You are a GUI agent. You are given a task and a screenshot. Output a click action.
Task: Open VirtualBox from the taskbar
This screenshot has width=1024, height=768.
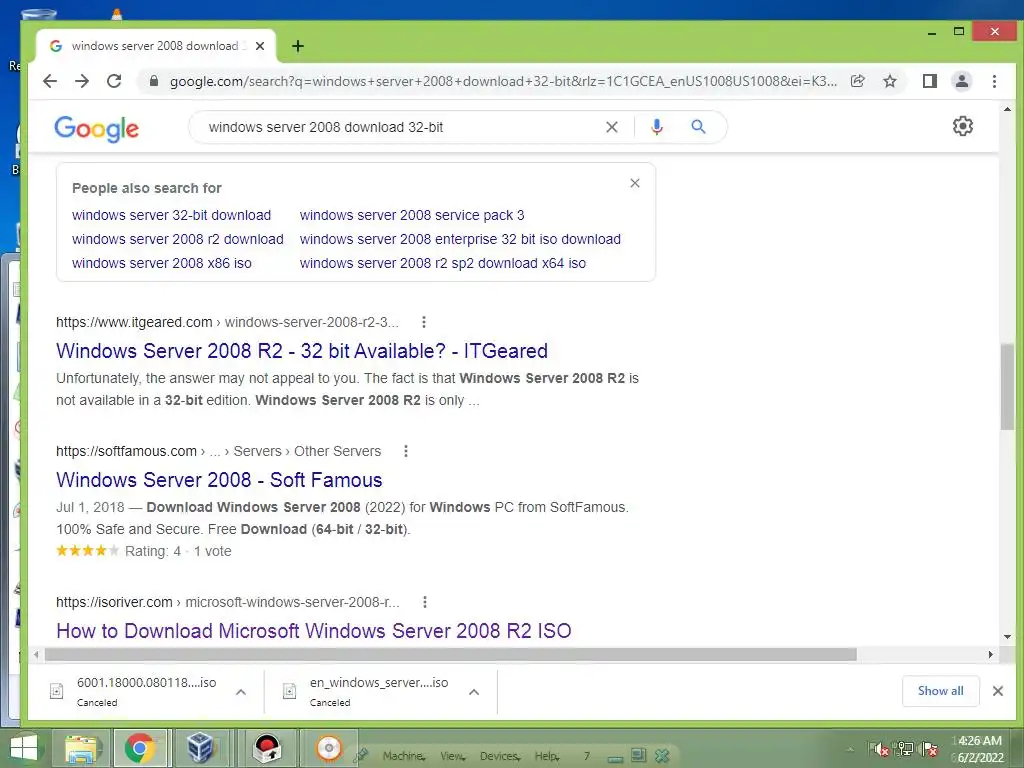point(199,748)
